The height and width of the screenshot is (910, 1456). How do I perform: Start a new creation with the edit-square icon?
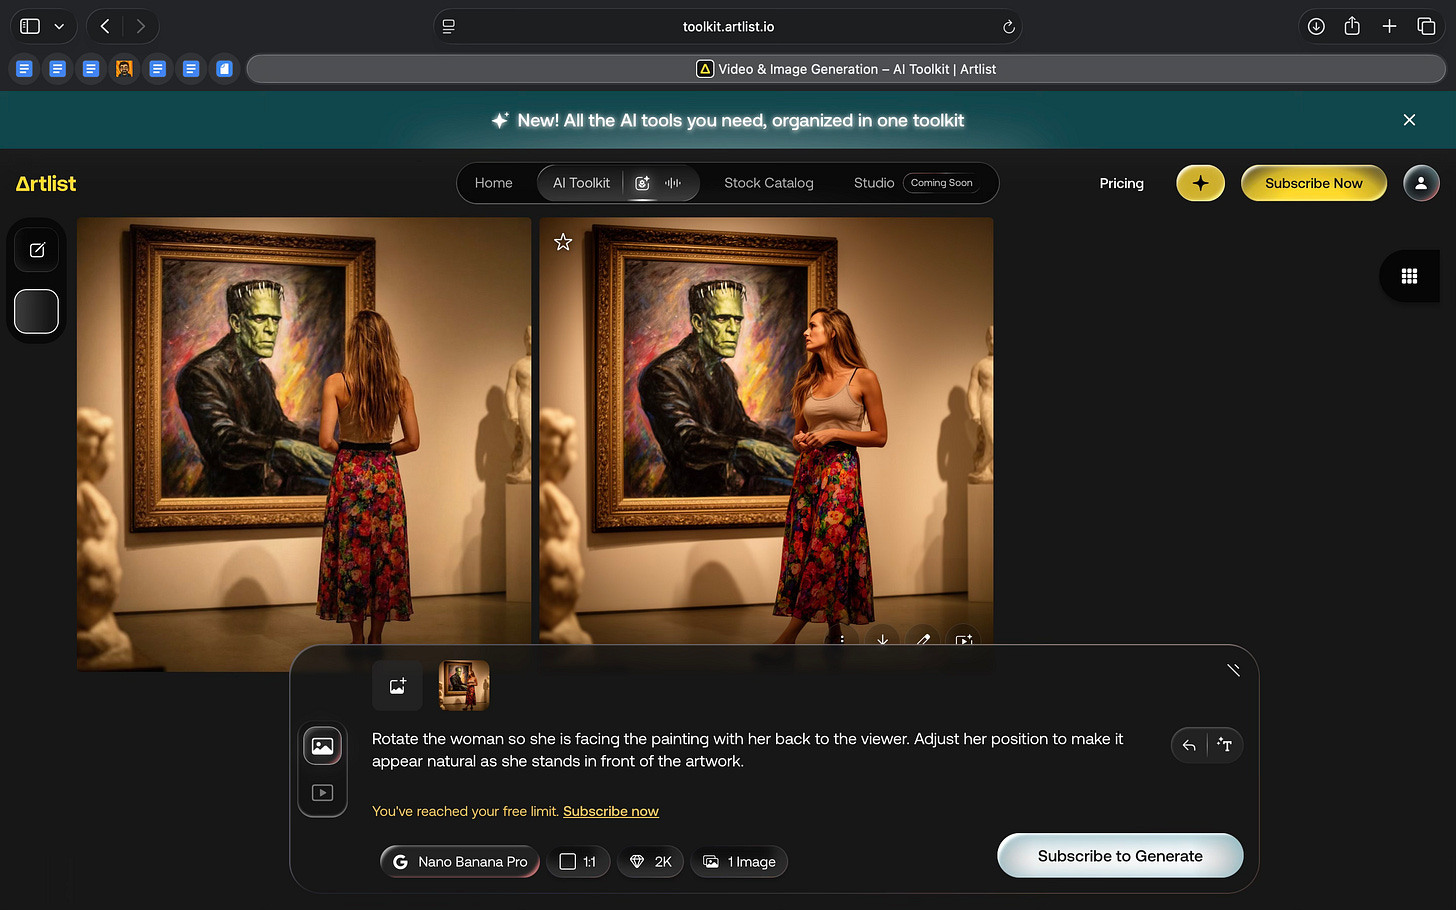click(37, 250)
